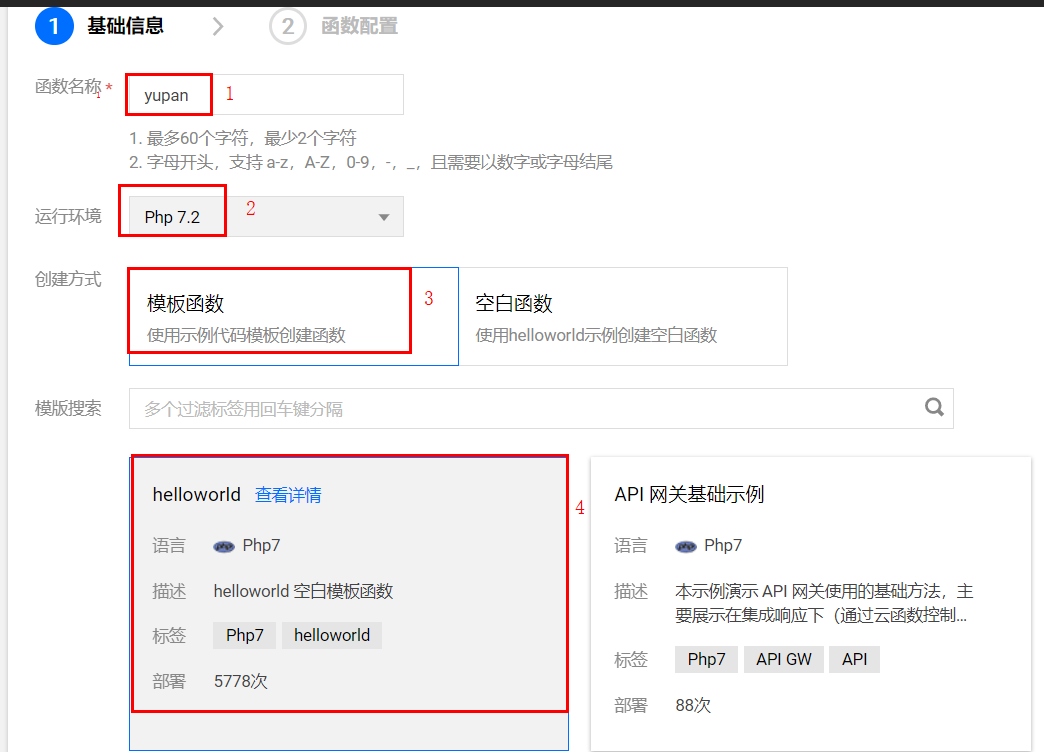
Task: Click the step 1 circle icon
Action: (x=54, y=26)
